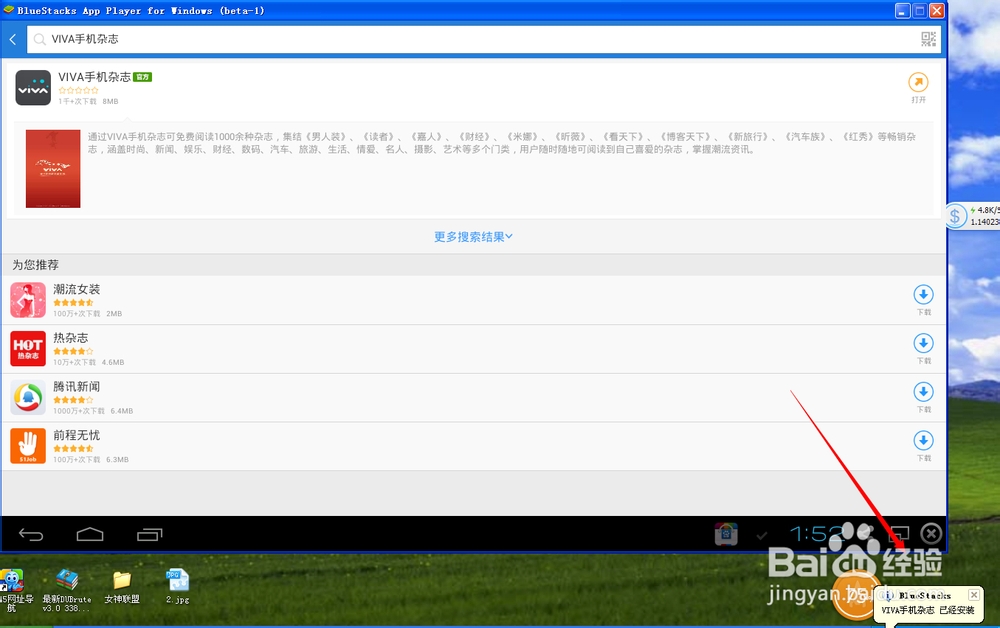
Task: Open the 女神联盟 desktop folder
Action: [122, 587]
